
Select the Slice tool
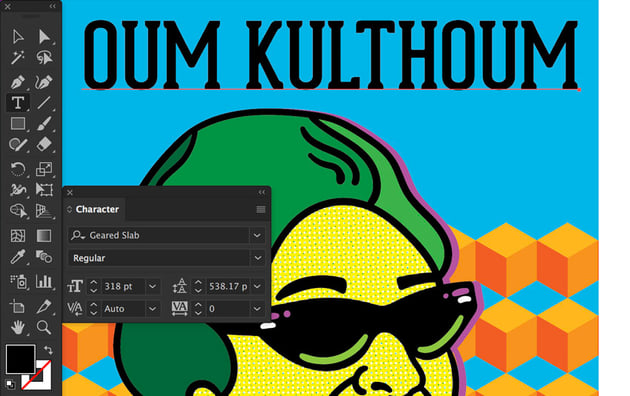tap(44, 306)
